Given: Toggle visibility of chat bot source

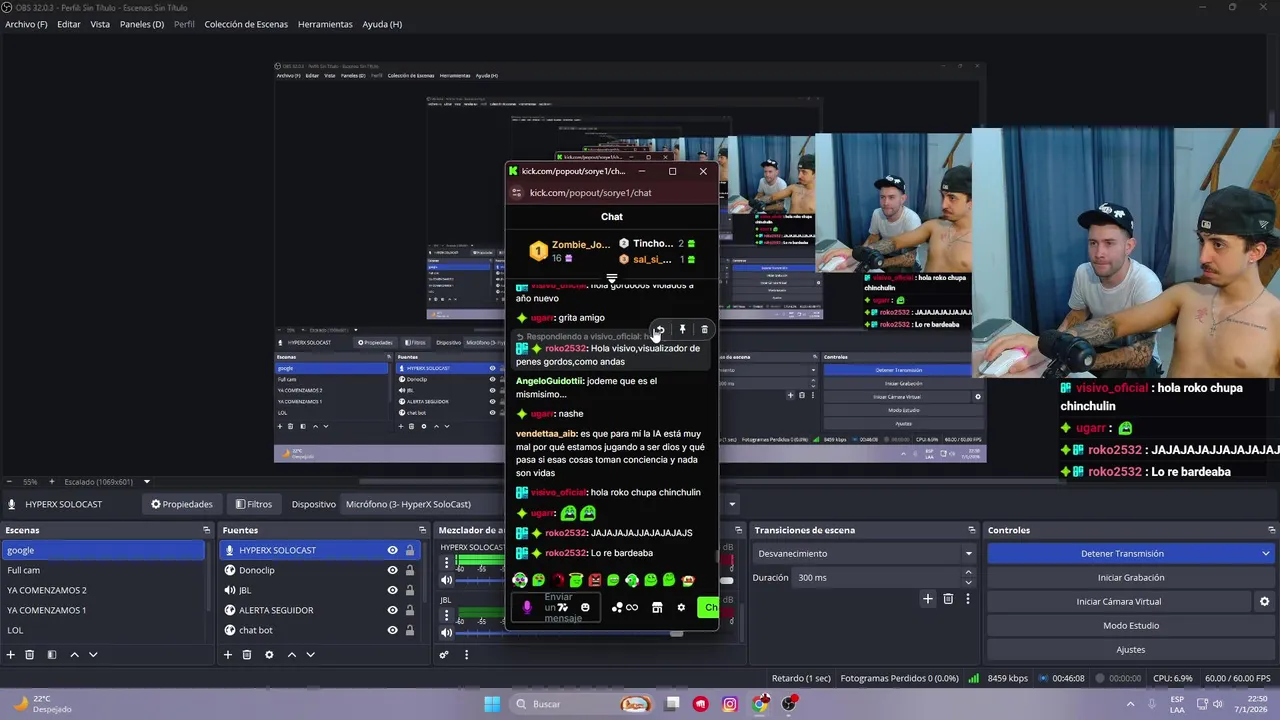Looking at the screenshot, I should [392, 630].
